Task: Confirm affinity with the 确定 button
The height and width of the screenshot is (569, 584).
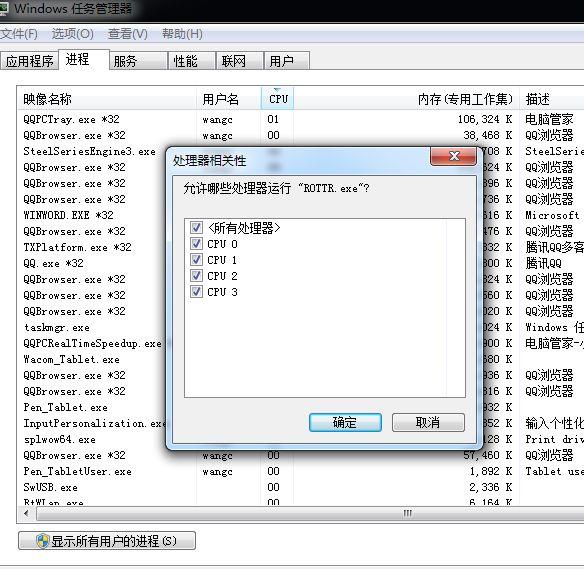Action: pyautogui.click(x=345, y=423)
